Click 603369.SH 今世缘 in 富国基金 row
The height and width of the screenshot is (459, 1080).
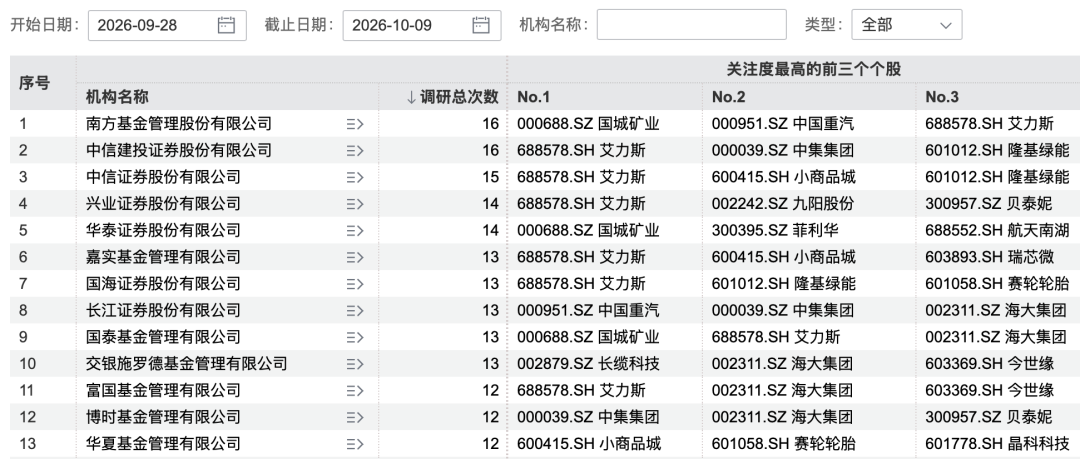[x=990, y=391]
